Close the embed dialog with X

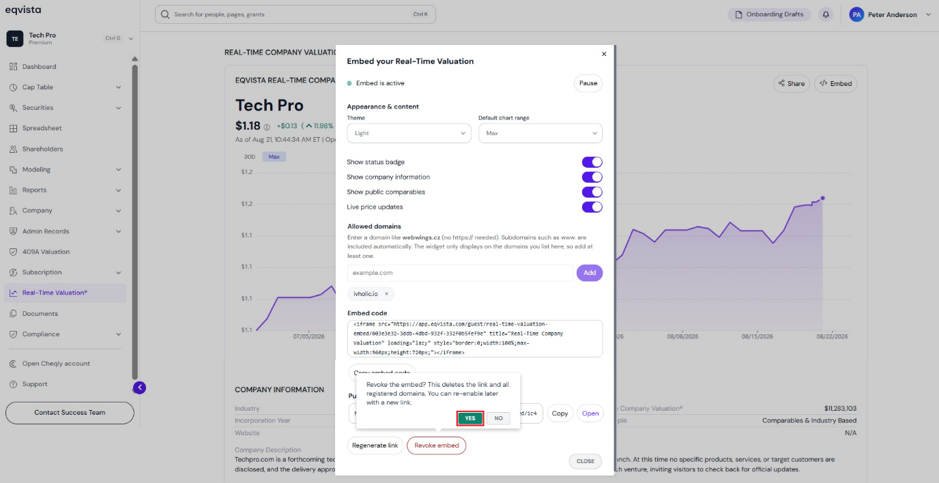[604, 54]
